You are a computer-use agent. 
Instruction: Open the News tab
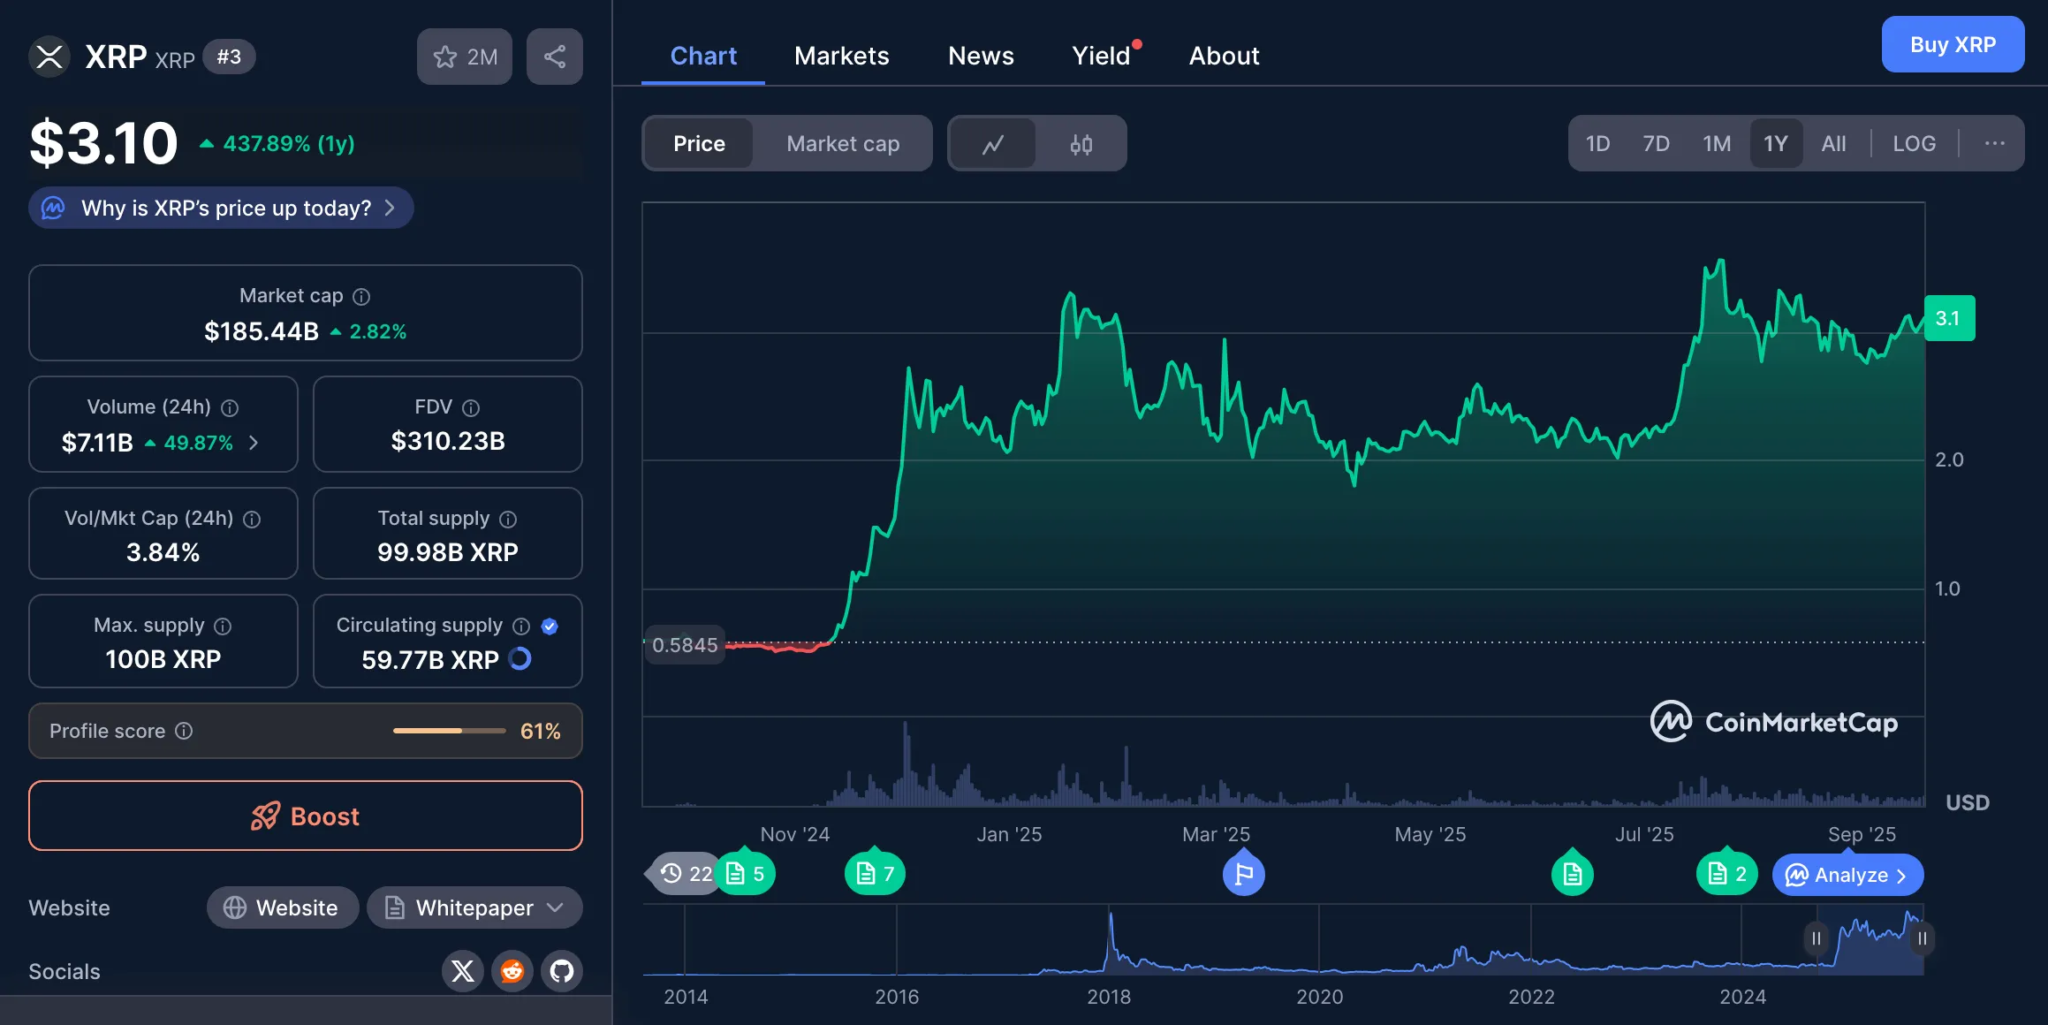click(981, 56)
